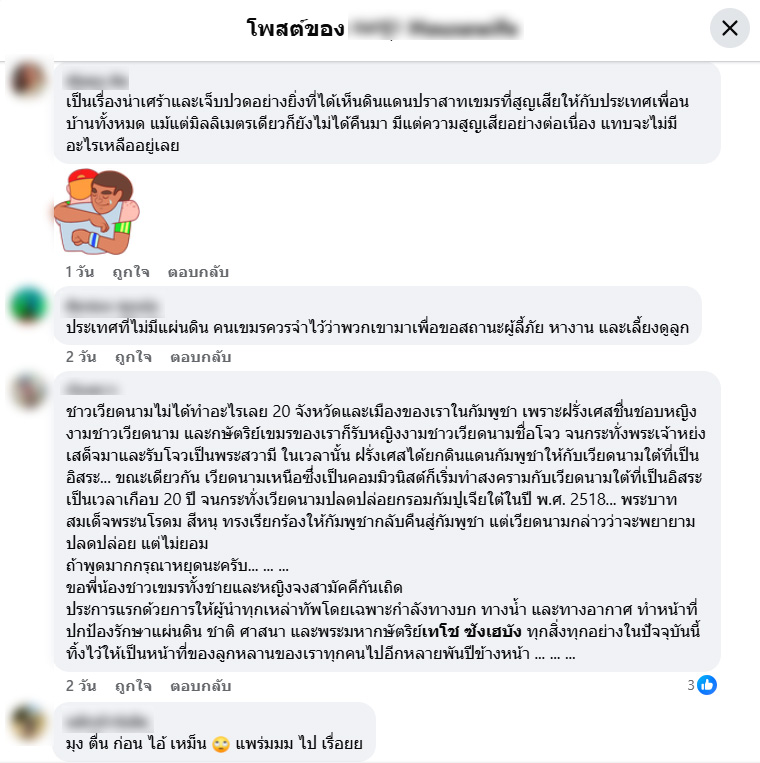Reply to the second comment with ตอบกลับ
The height and width of the screenshot is (763, 760).
point(200,357)
